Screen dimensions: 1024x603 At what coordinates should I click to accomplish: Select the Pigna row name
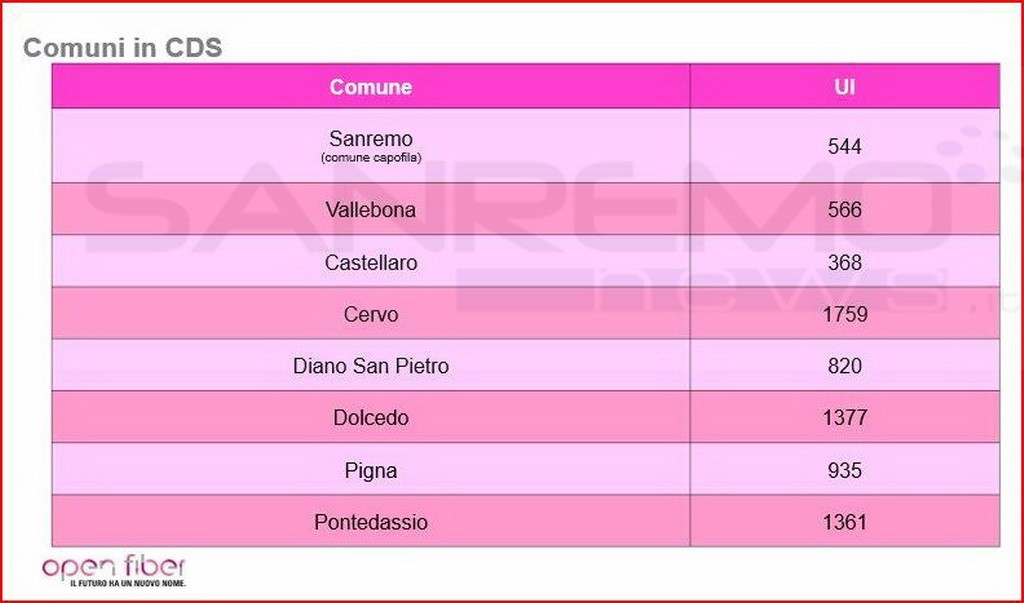pos(371,470)
